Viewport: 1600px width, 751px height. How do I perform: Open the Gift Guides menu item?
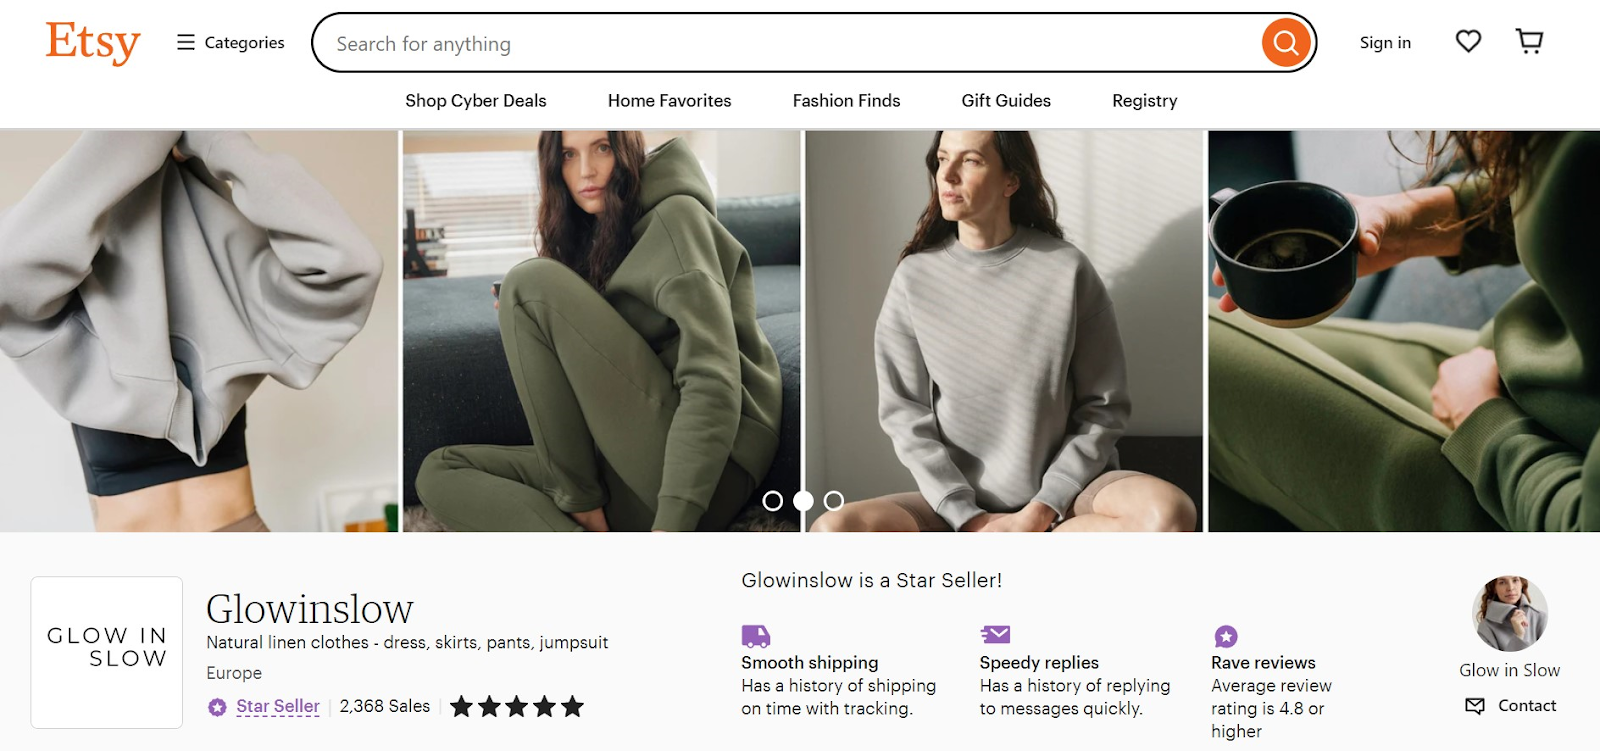coord(1005,100)
